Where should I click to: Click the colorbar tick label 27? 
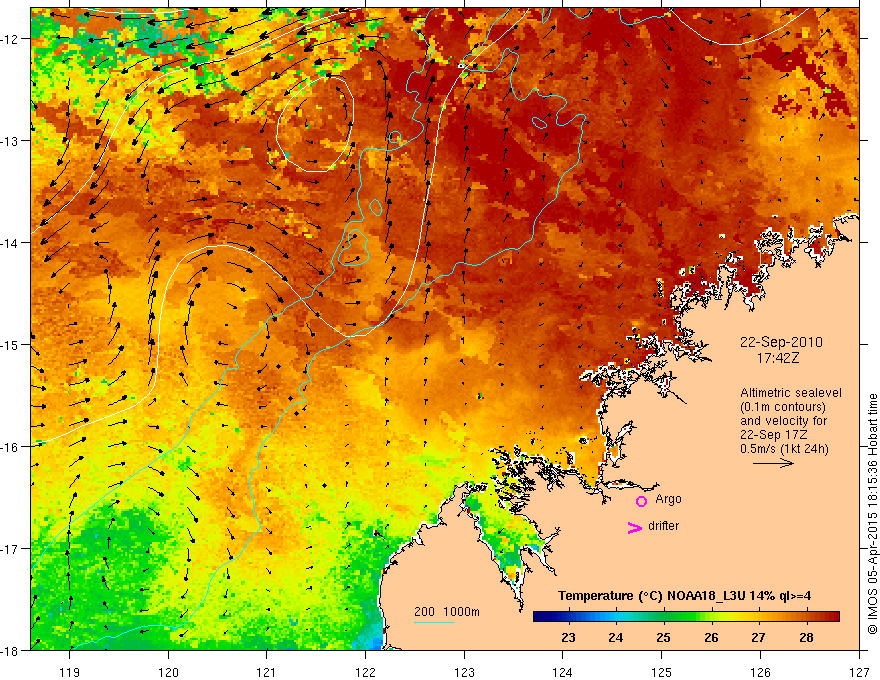(x=758, y=637)
